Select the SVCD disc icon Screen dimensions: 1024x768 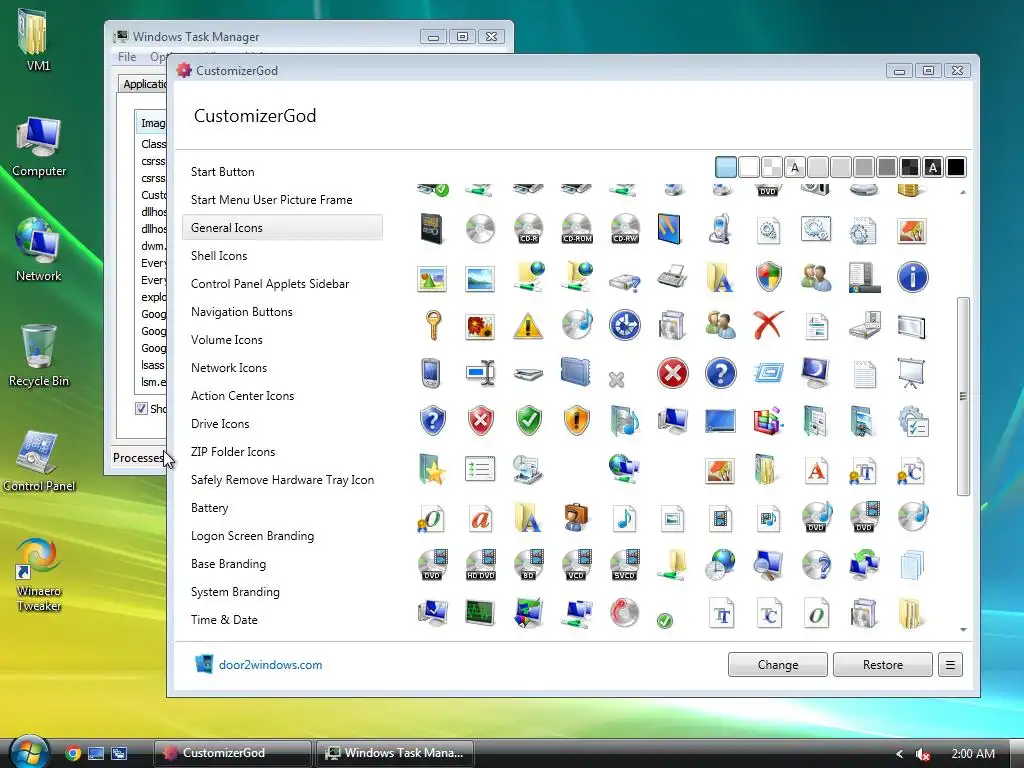pyautogui.click(x=625, y=566)
